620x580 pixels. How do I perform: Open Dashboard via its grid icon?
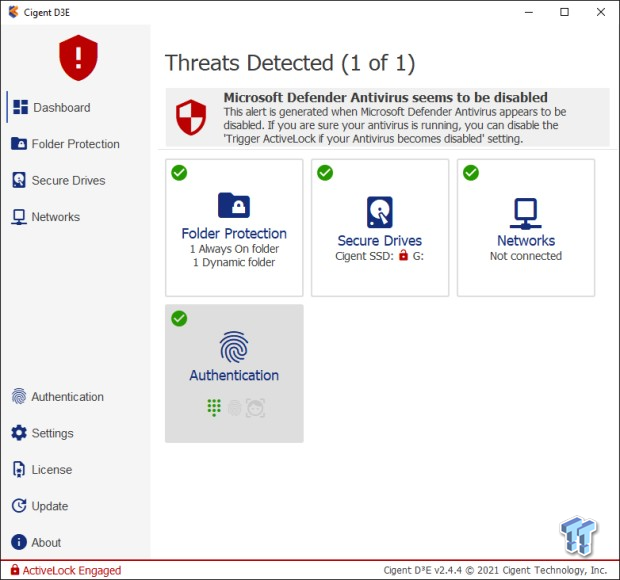(21, 107)
